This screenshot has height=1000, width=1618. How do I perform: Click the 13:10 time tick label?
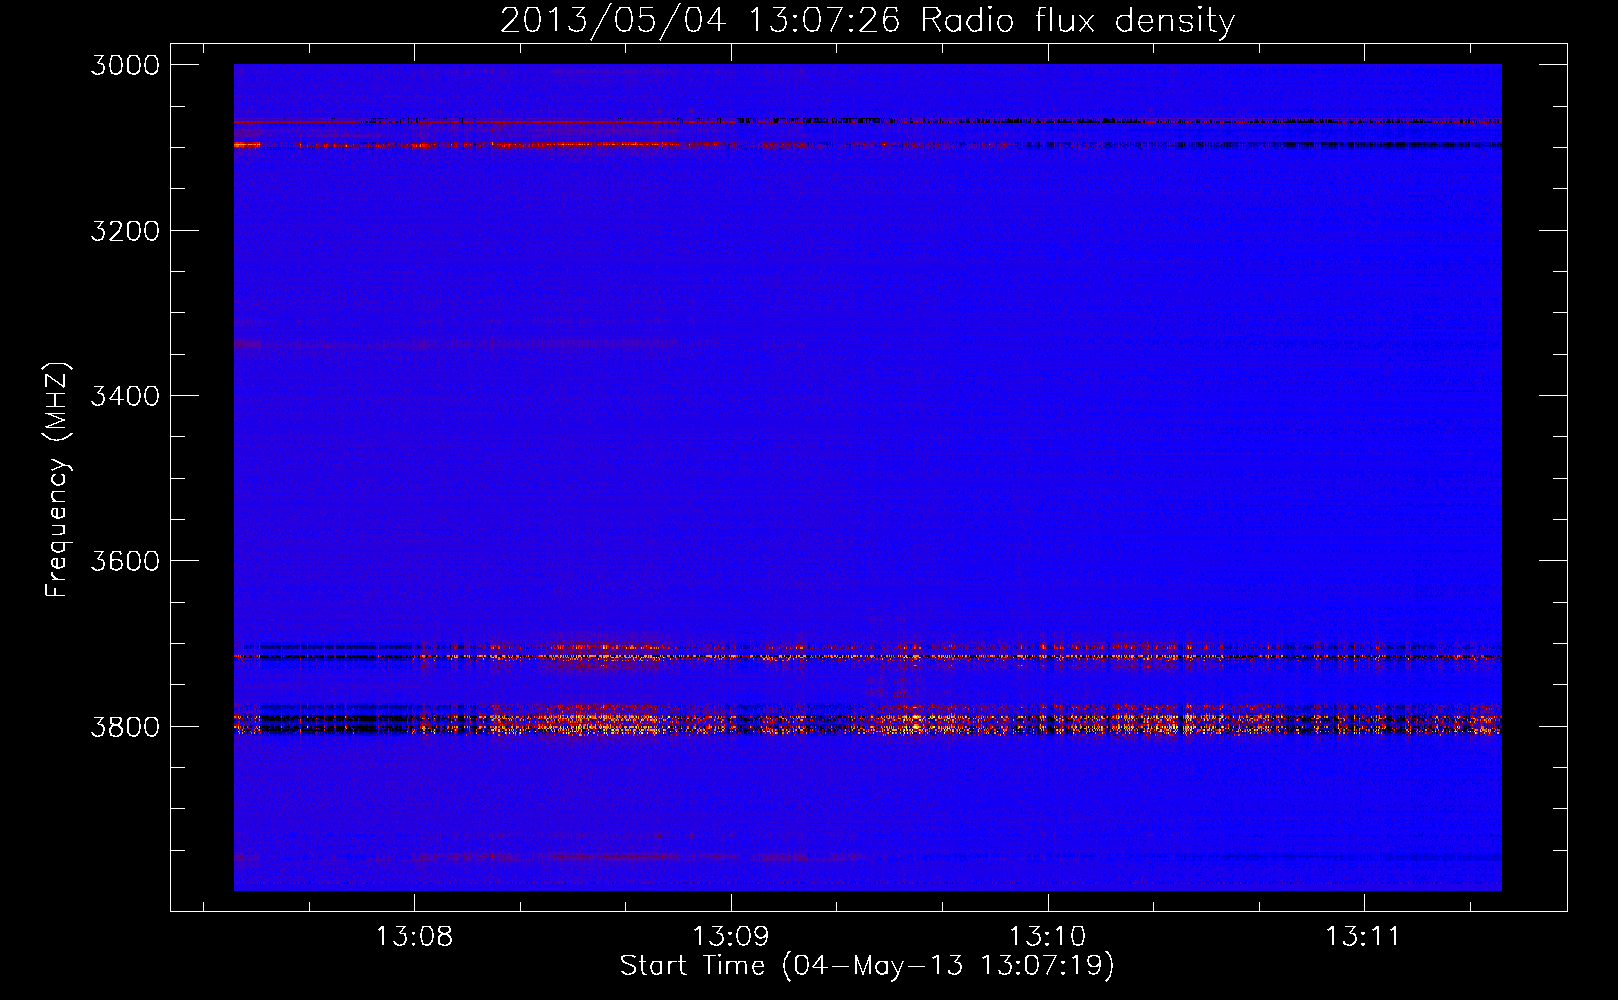click(x=1047, y=937)
